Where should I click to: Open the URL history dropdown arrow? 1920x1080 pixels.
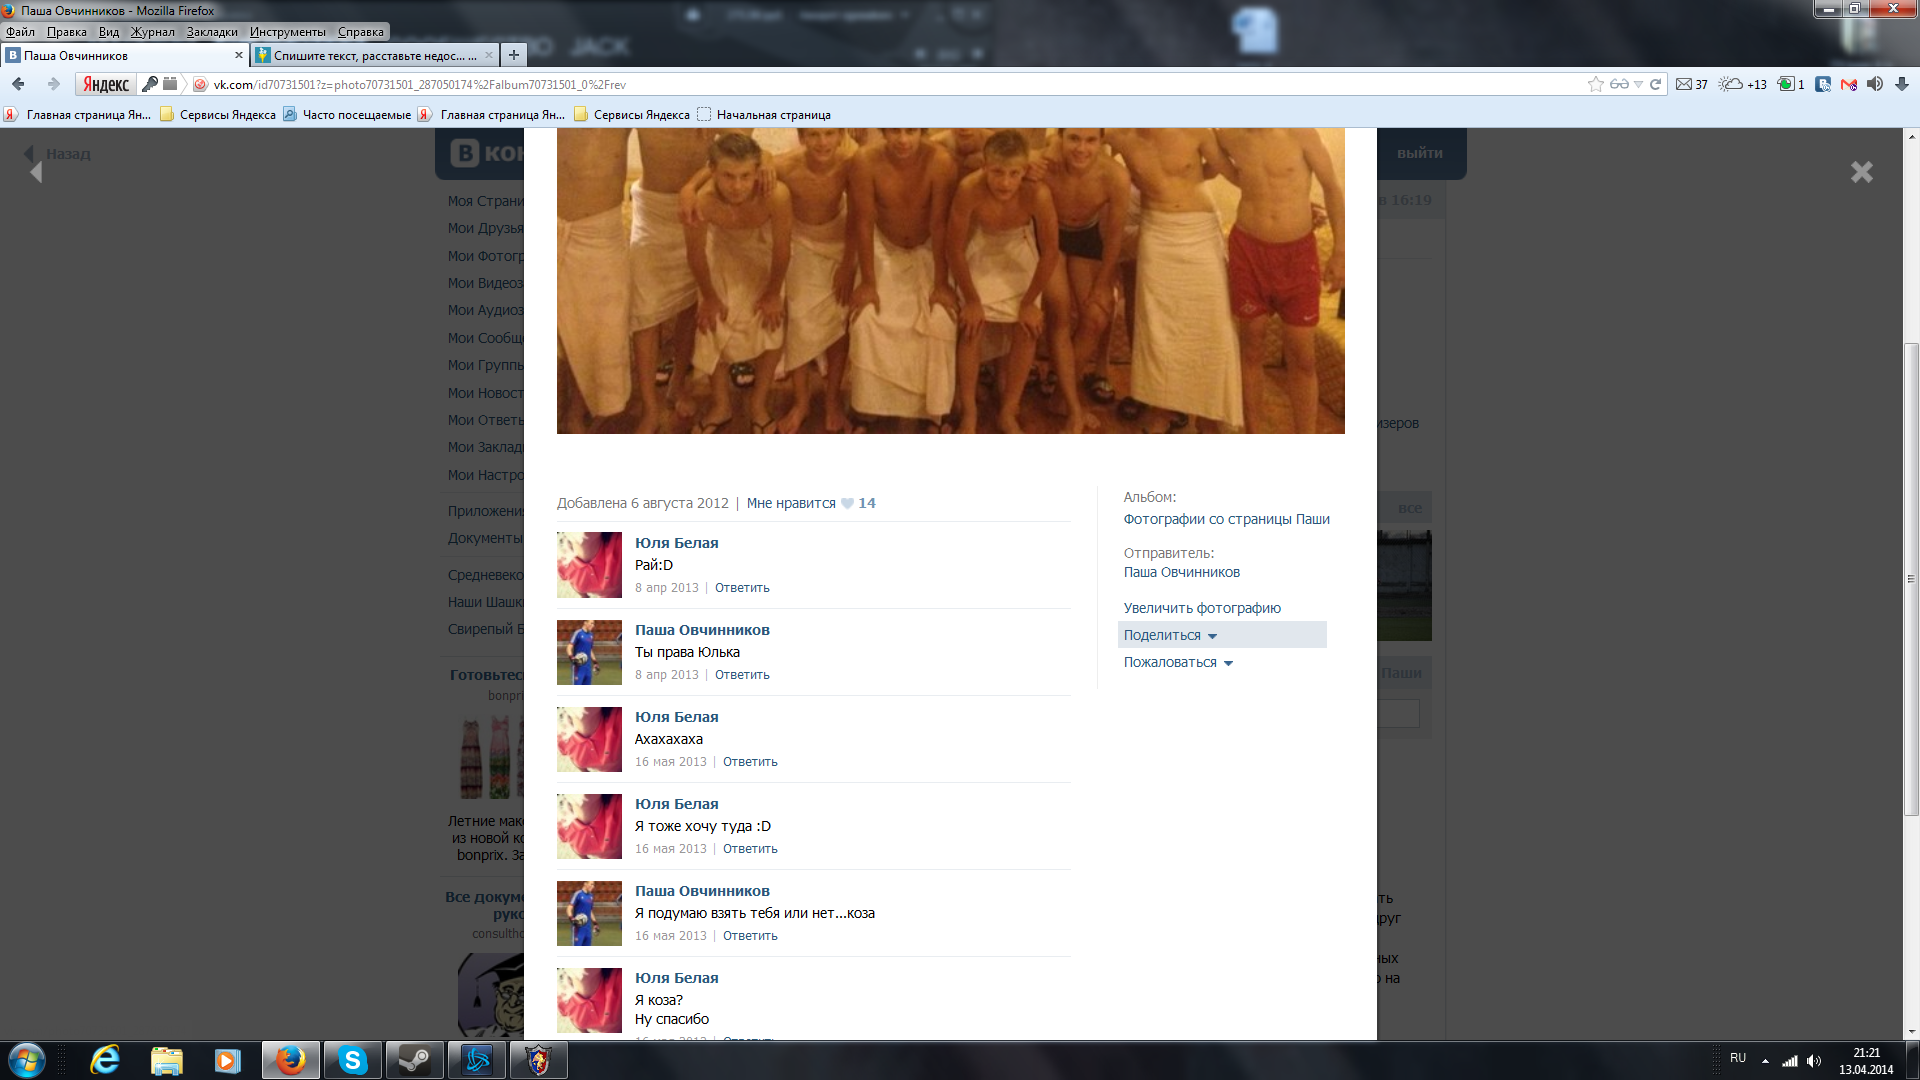point(1638,84)
